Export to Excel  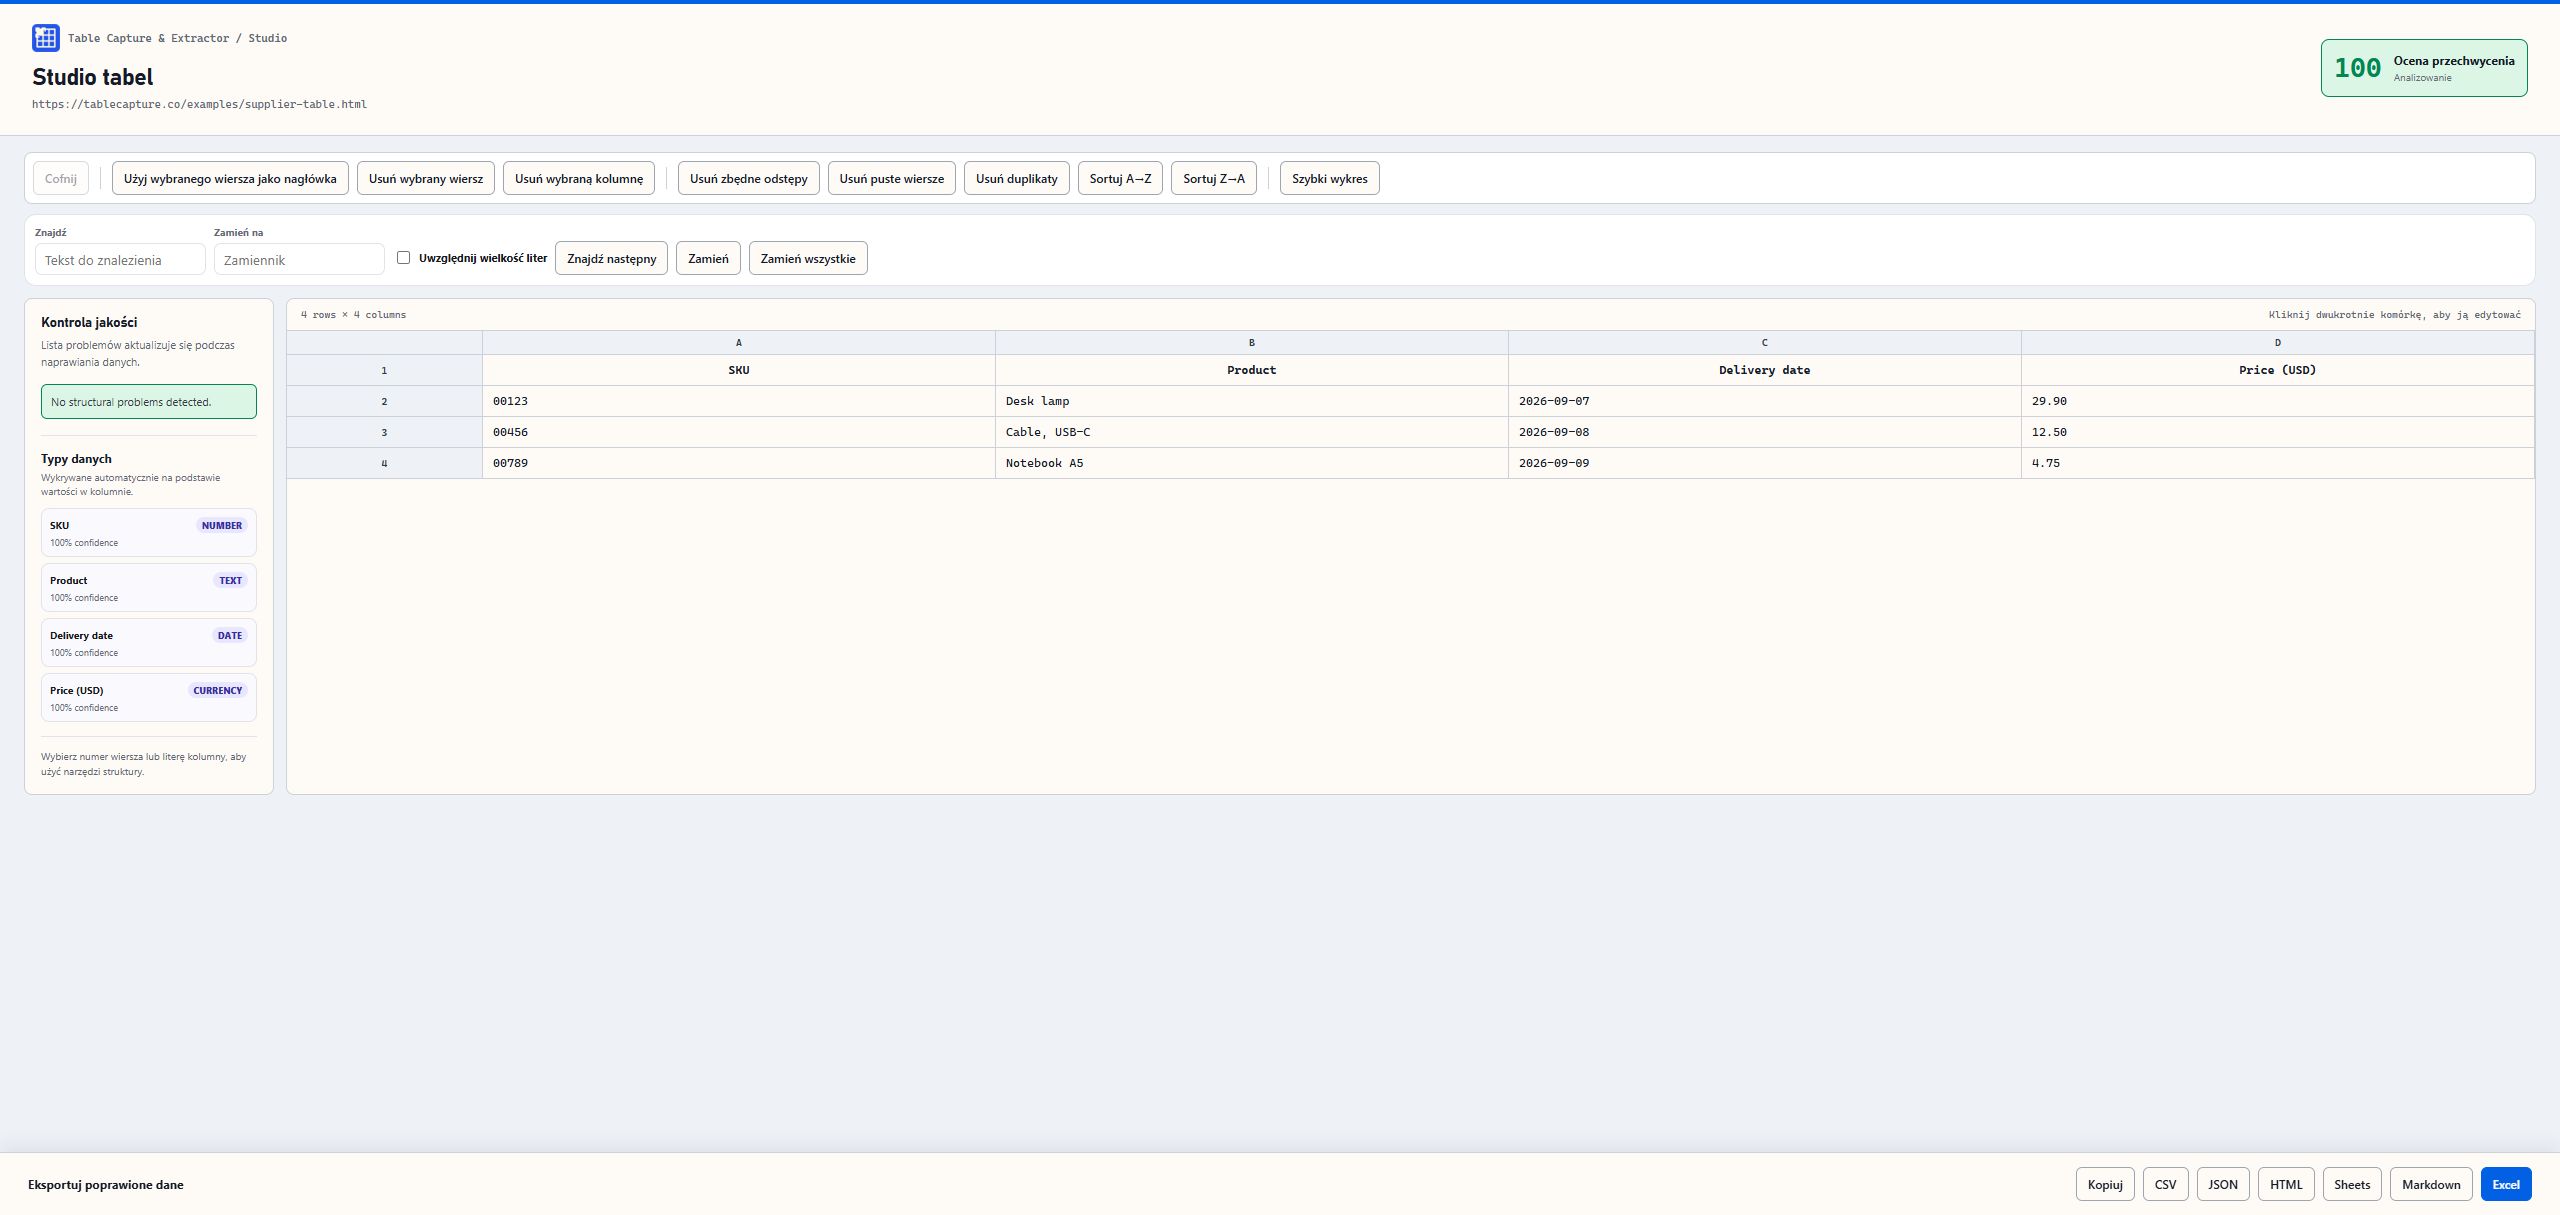pos(2506,1184)
